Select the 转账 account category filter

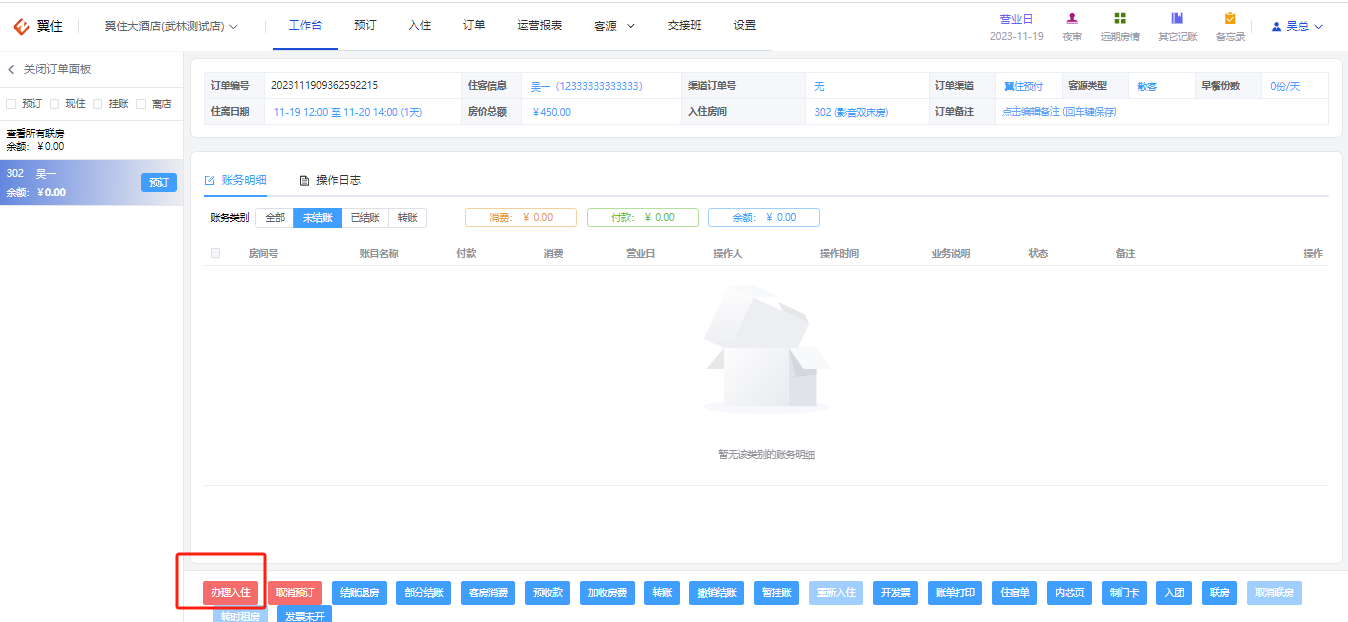click(x=407, y=217)
